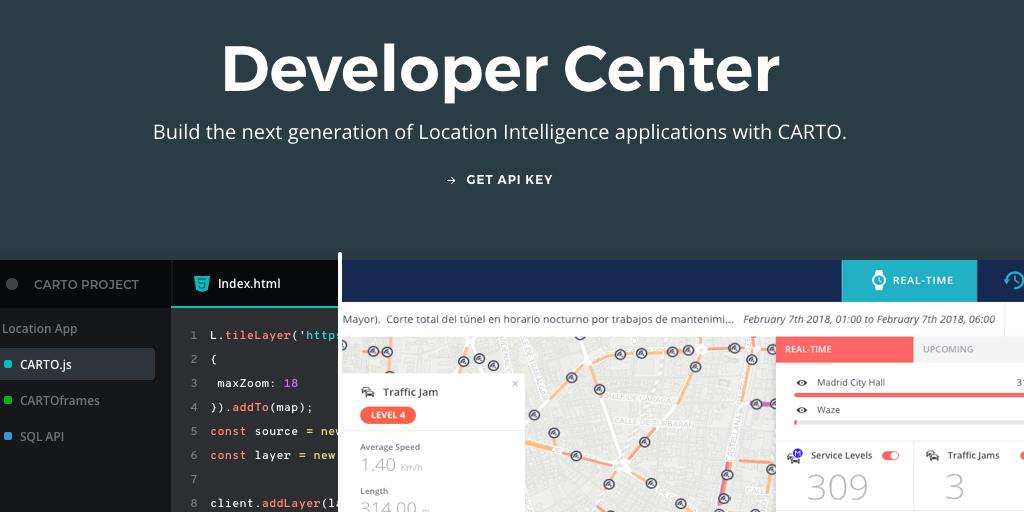1024x512 pixels.
Task: Click the Traffic Jams cars icon in panel
Action: coord(933,456)
